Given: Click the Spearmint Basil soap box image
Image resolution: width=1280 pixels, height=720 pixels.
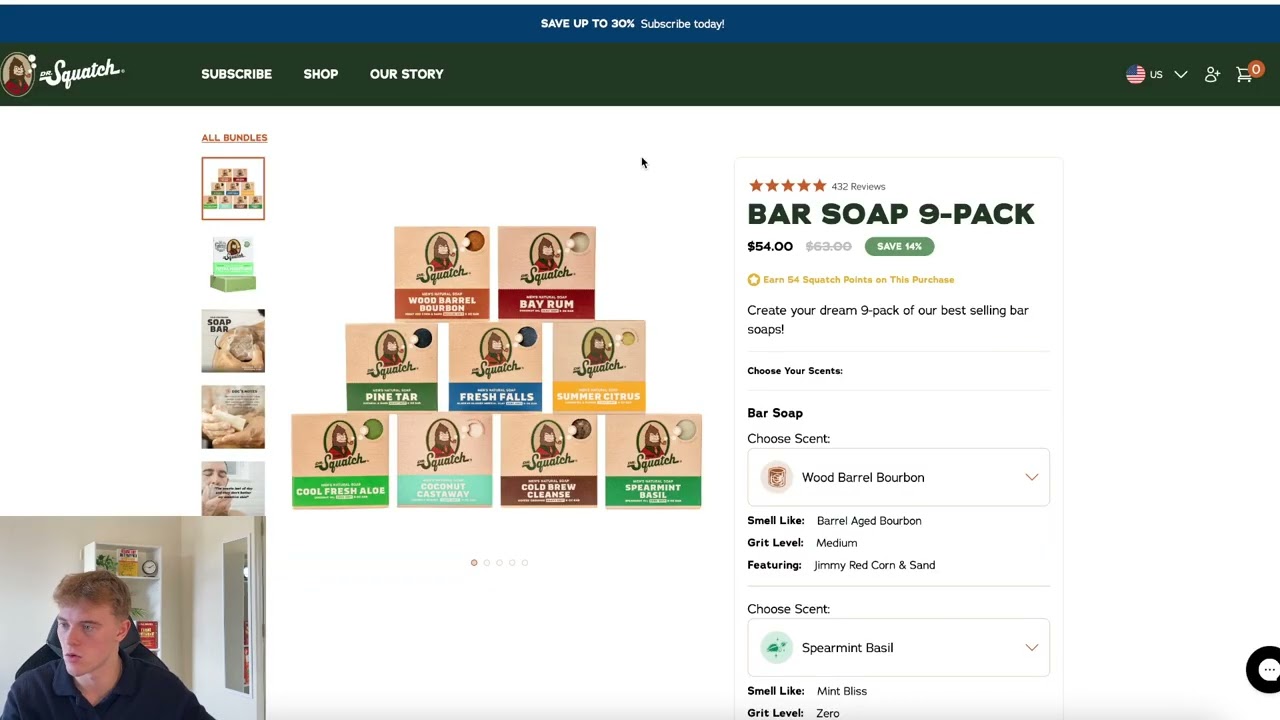Looking at the screenshot, I should coord(653,461).
